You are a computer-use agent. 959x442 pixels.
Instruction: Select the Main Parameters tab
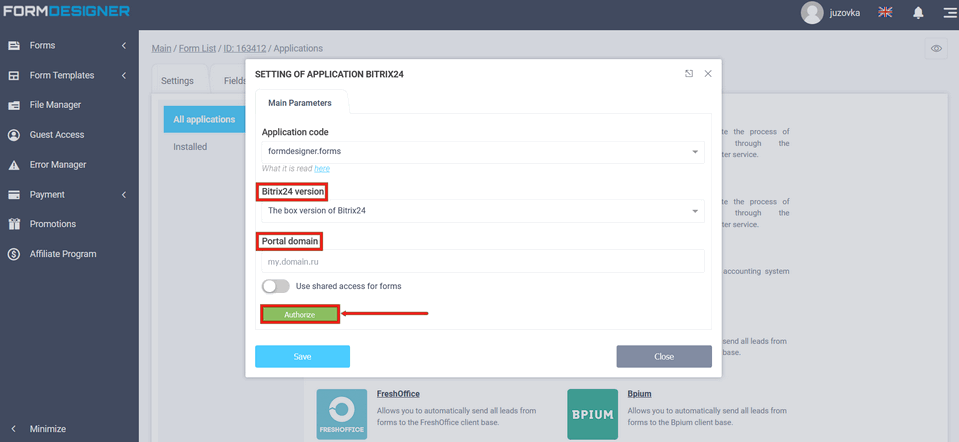[x=300, y=103]
